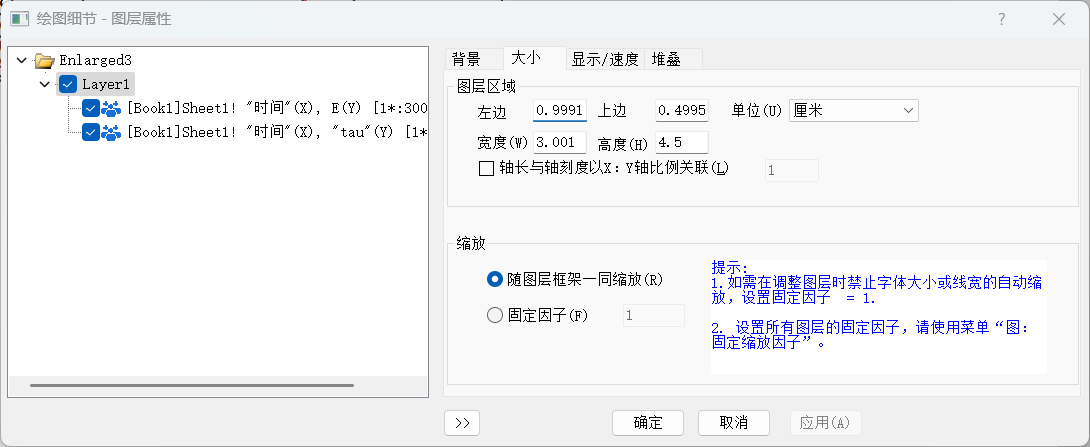1090x447 pixels.
Task: Select 固定因子 radio option
Action: 495,316
